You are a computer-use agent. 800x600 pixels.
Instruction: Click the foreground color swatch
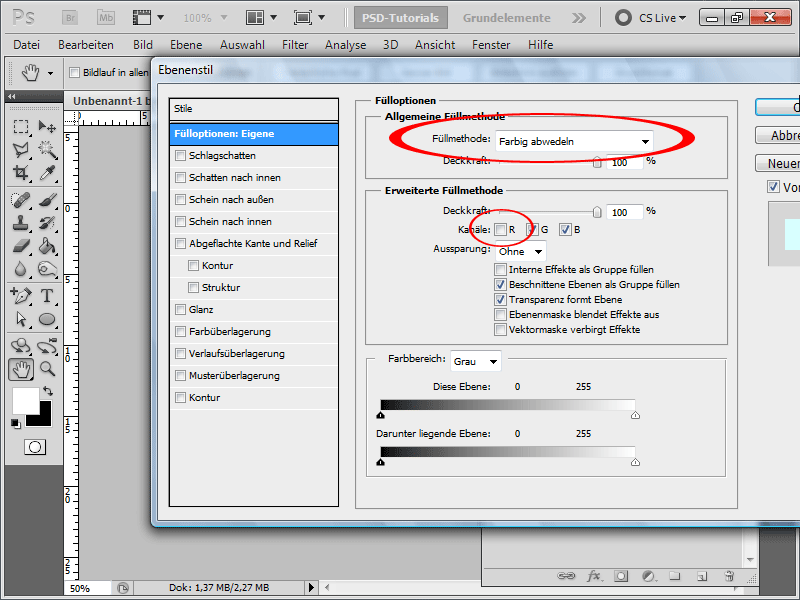tap(26, 401)
